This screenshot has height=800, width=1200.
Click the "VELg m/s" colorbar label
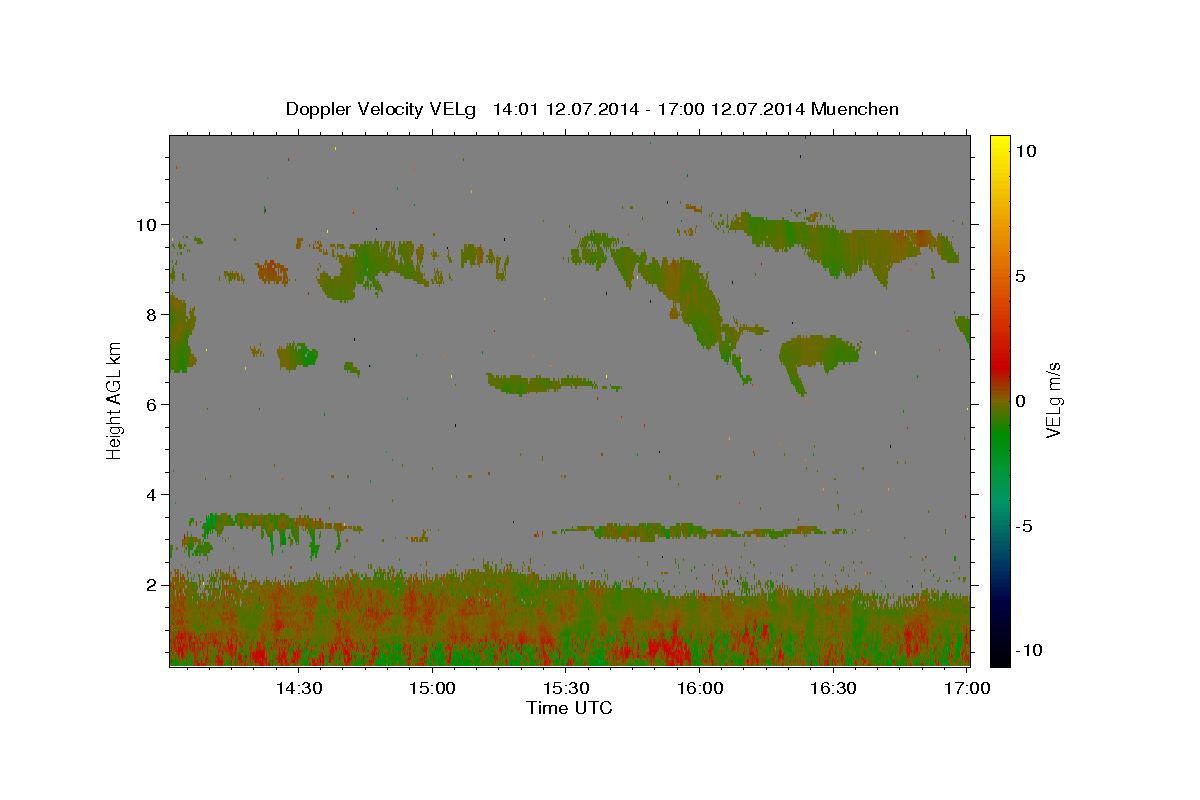point(1053,401)
